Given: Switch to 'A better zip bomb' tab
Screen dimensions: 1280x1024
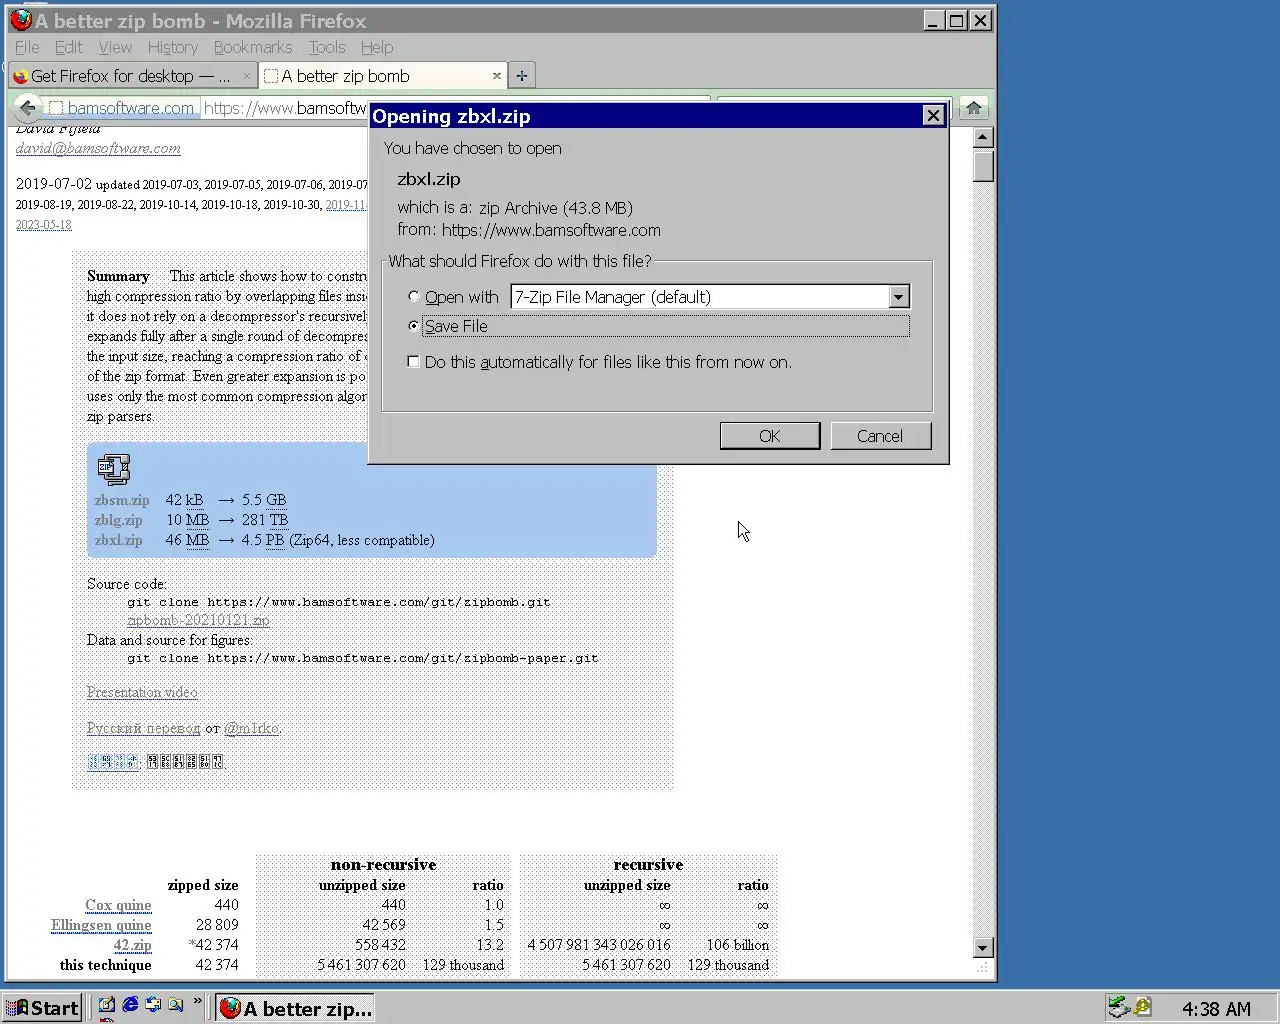Looking at the screenshot, I should tap(383, 76).
